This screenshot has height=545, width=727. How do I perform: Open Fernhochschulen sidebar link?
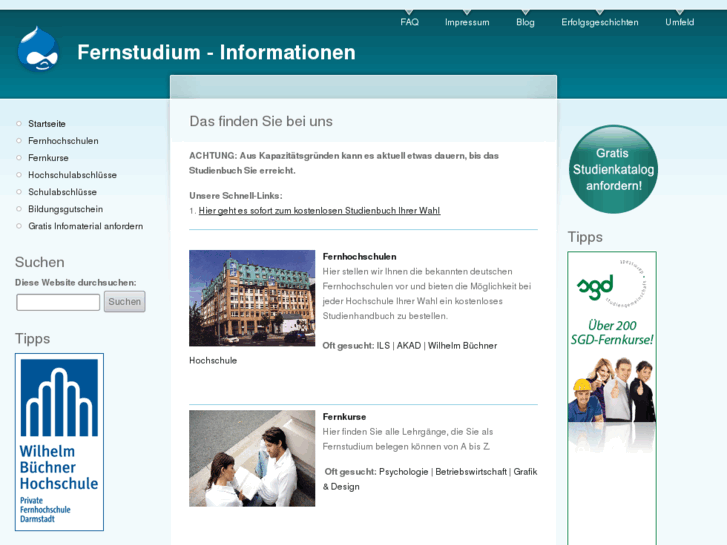(63, 141)
